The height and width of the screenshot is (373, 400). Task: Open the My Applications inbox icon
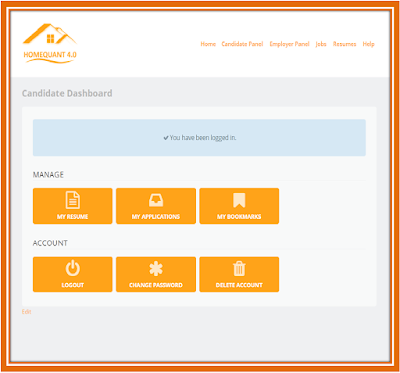(x=156, y=201)
